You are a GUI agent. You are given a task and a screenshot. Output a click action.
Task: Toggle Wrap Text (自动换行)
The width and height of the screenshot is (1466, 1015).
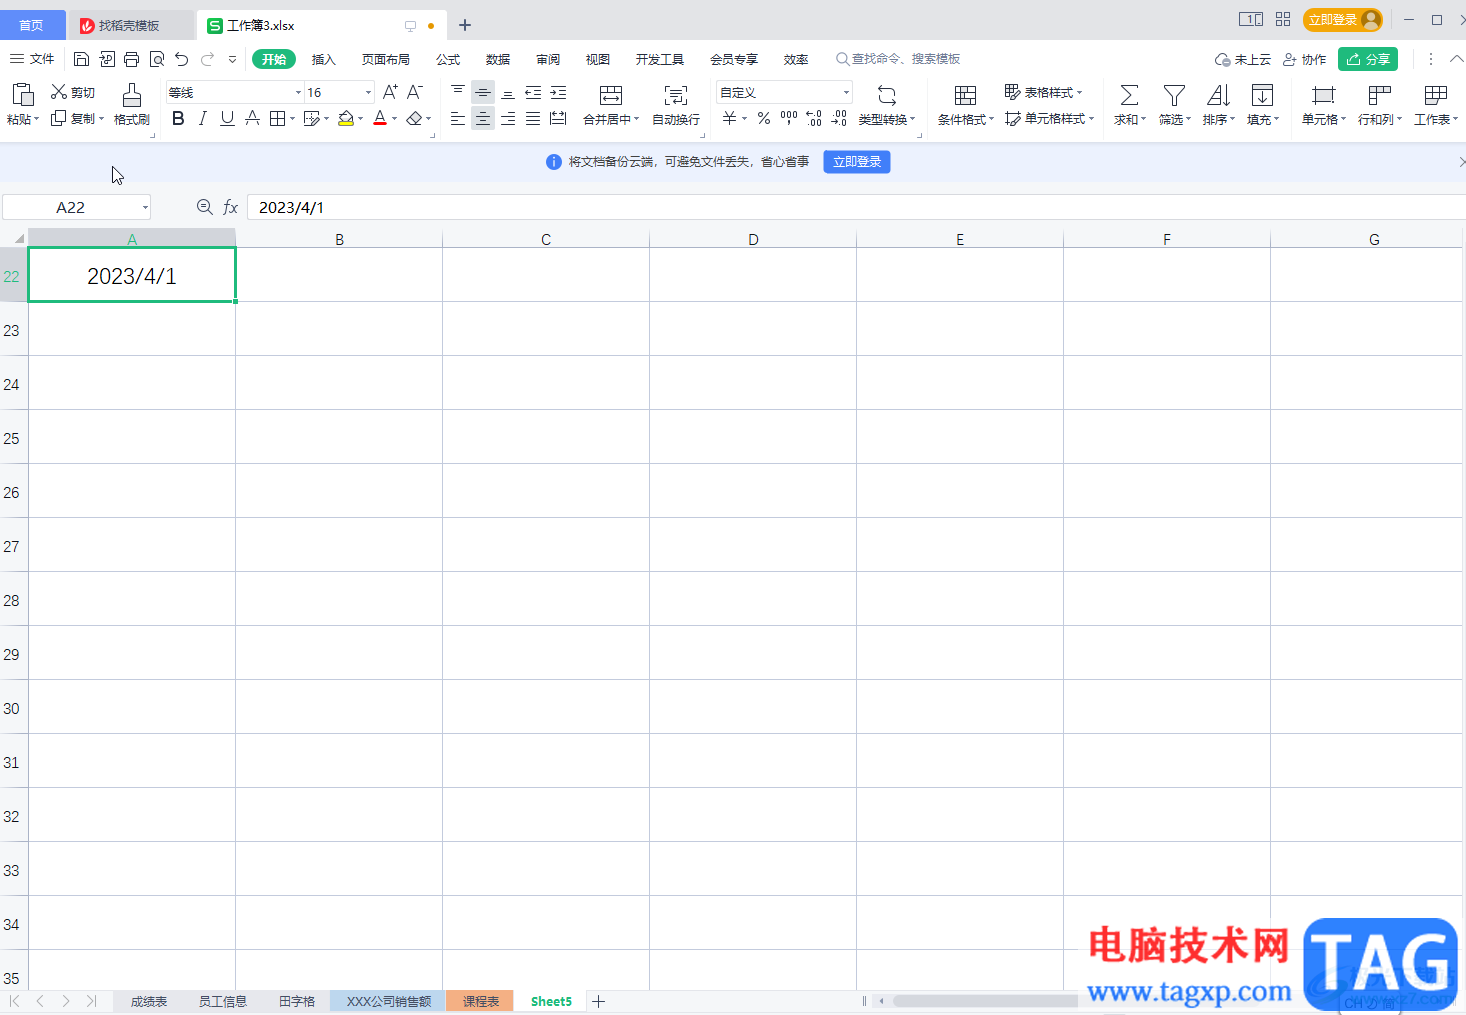coord(676,104)
